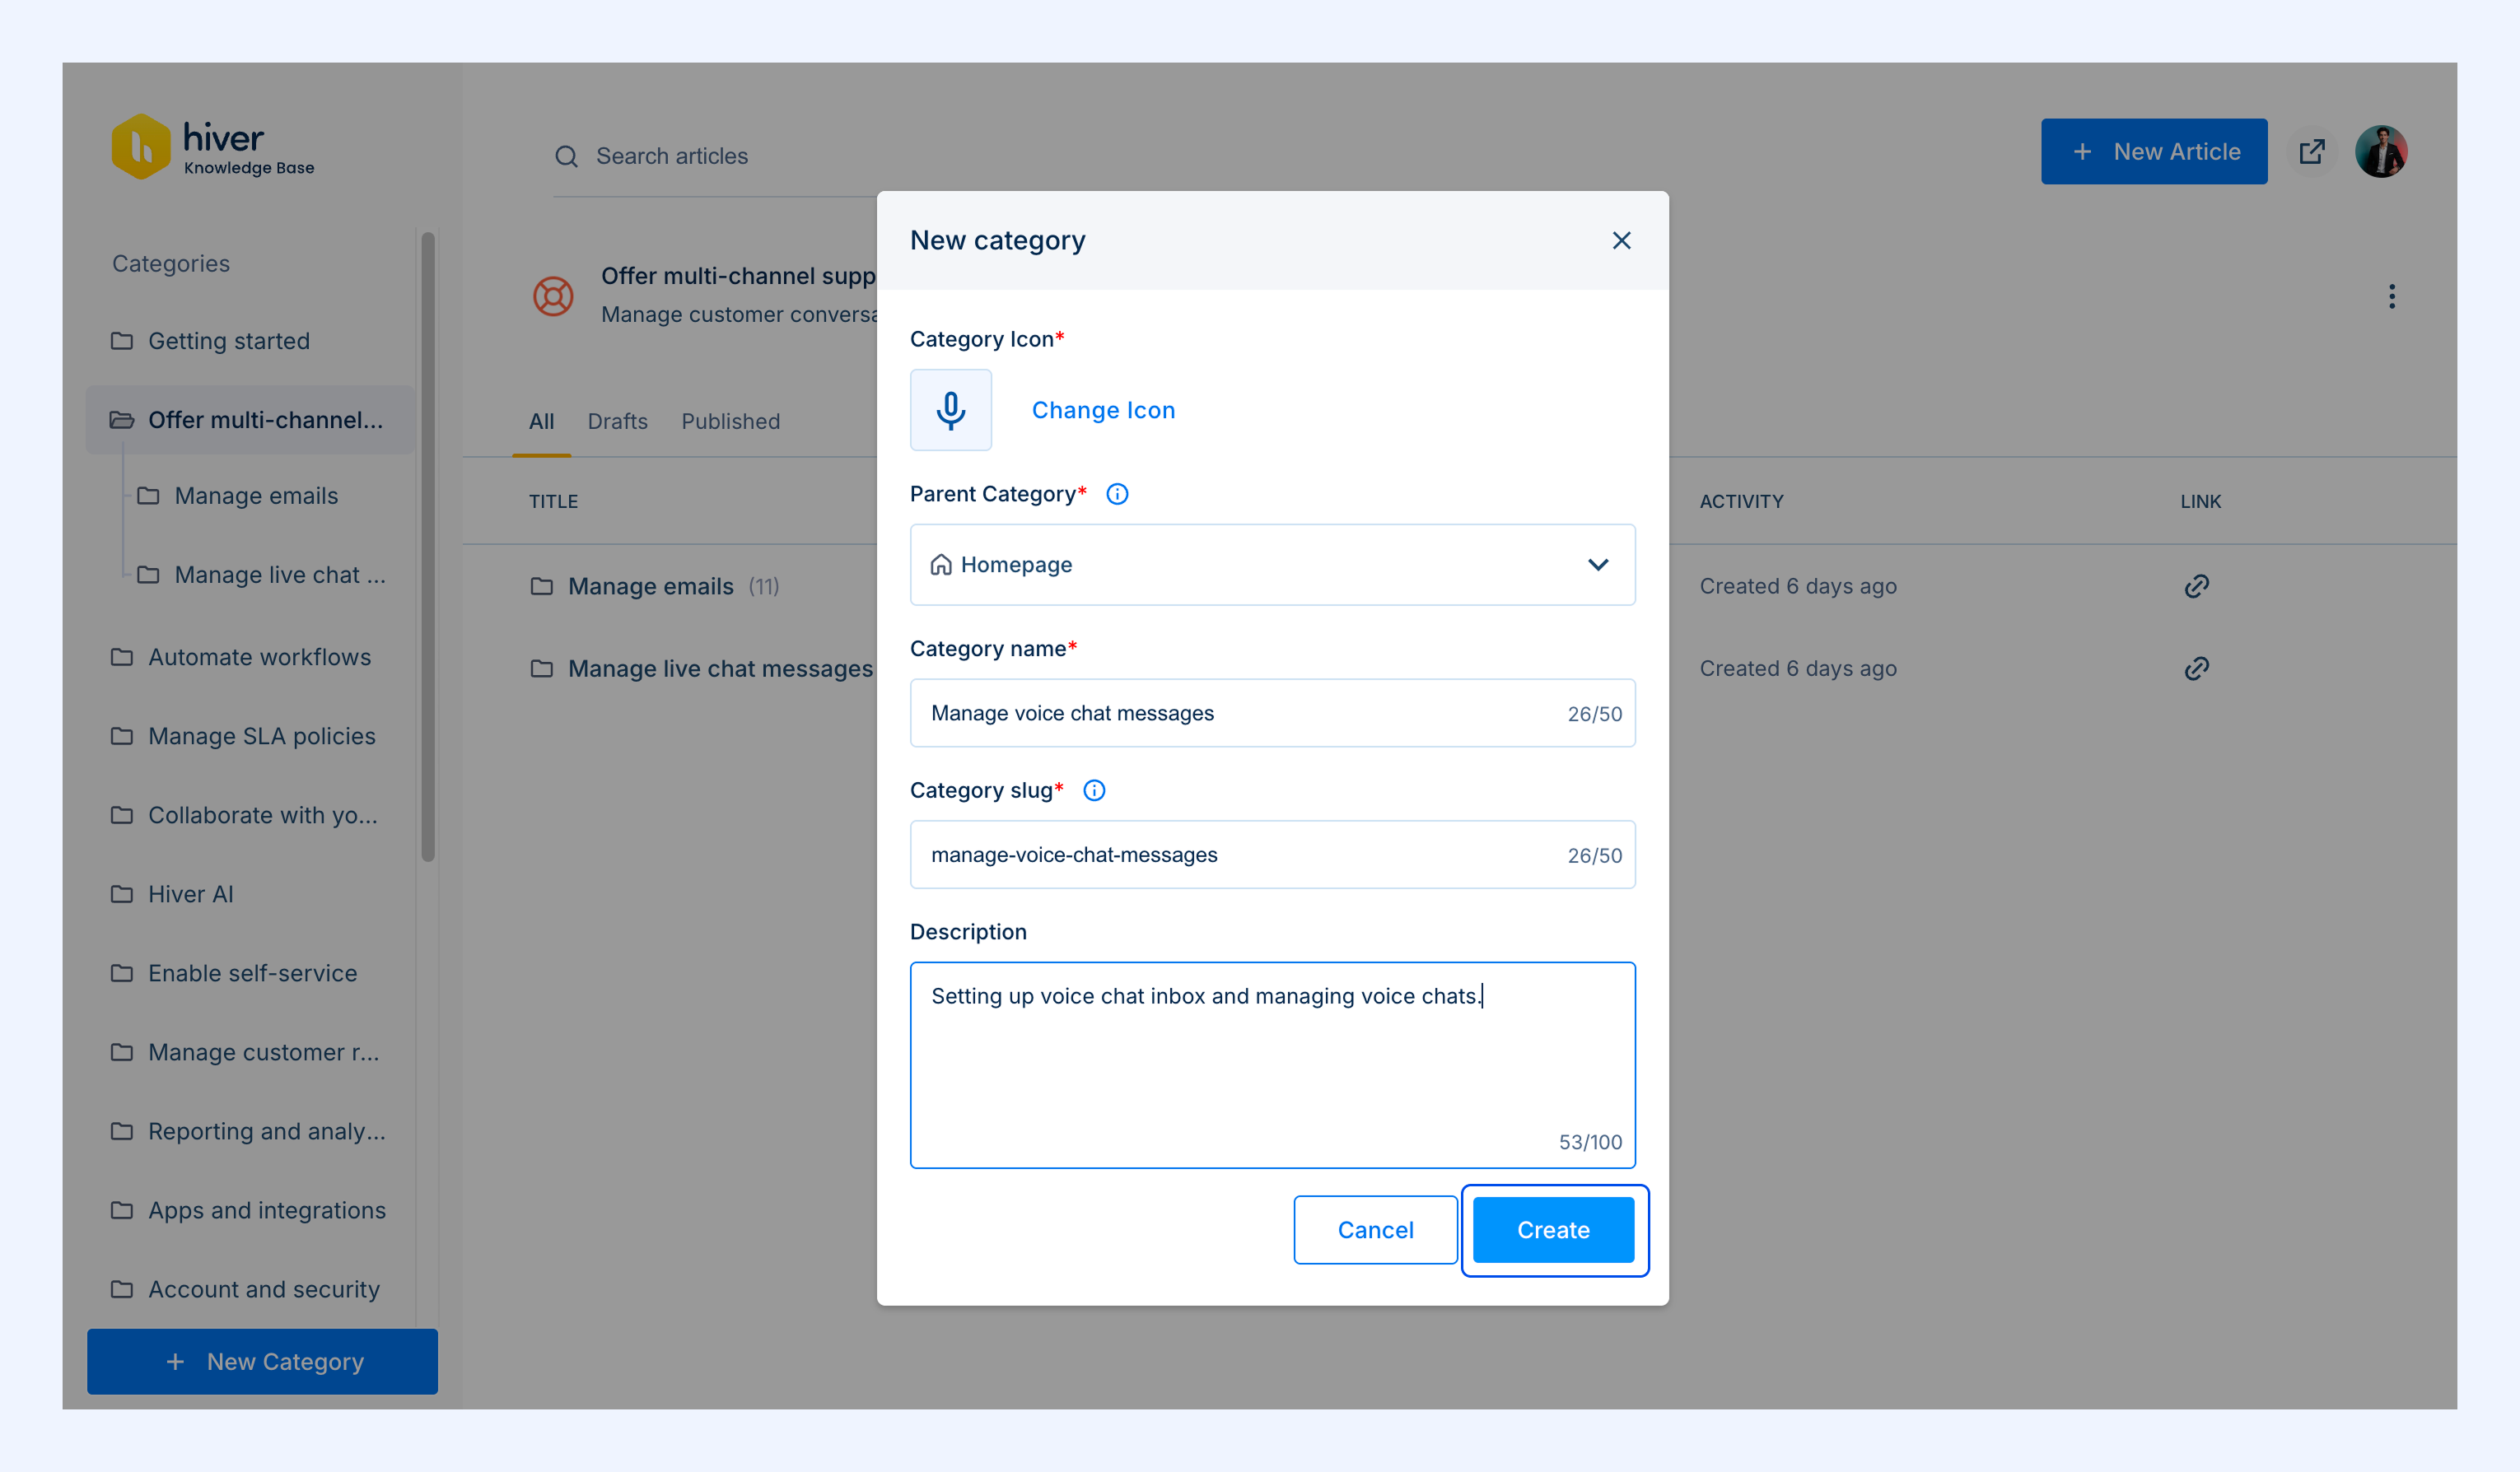Click the Category name input field
Viewport: 2520px width, 1472px height.
tap(1272, 713)
